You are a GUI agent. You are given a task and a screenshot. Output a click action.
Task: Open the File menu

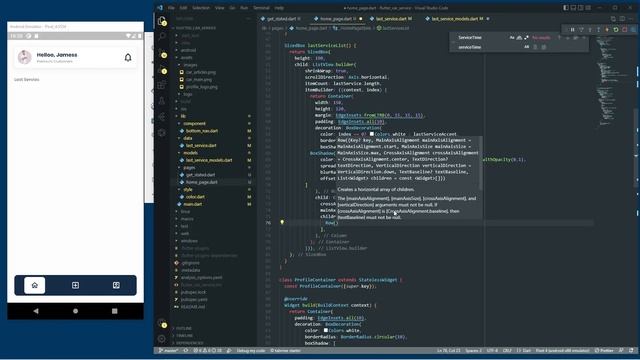171,8
